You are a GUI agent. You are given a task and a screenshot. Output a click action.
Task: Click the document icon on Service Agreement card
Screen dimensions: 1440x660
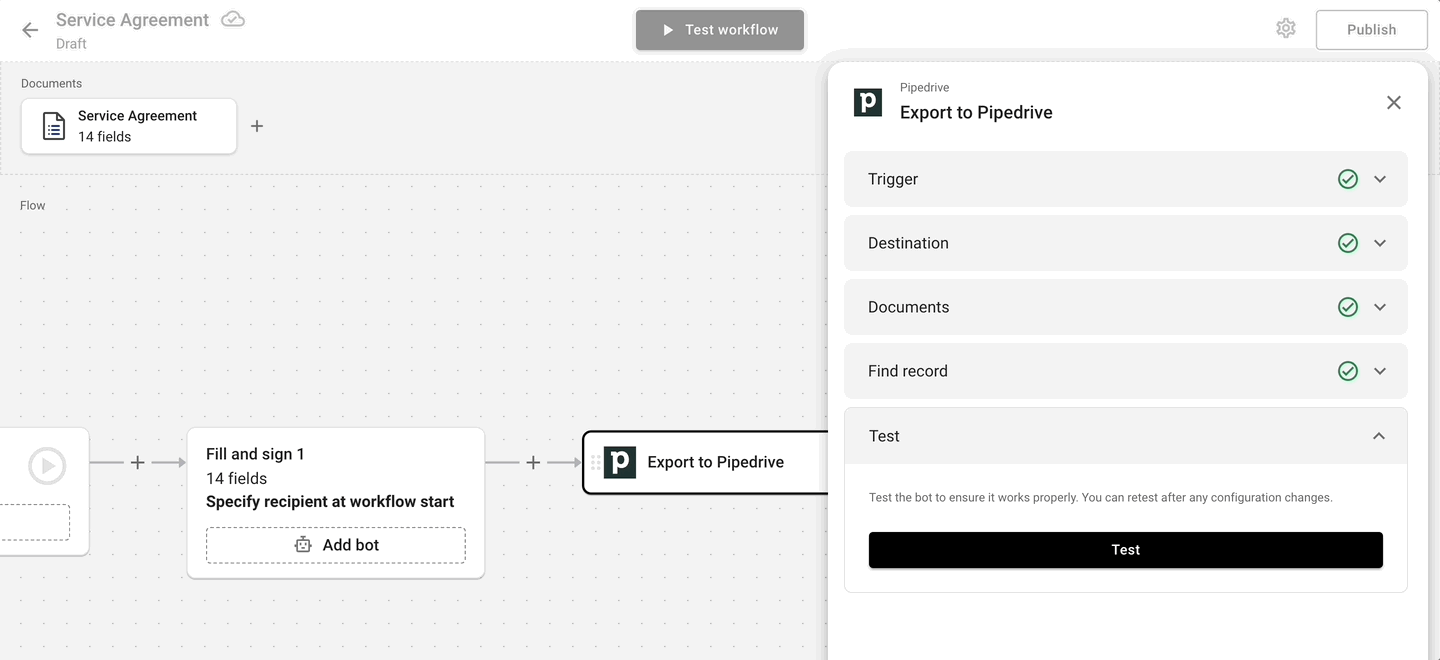coord(54,126)
